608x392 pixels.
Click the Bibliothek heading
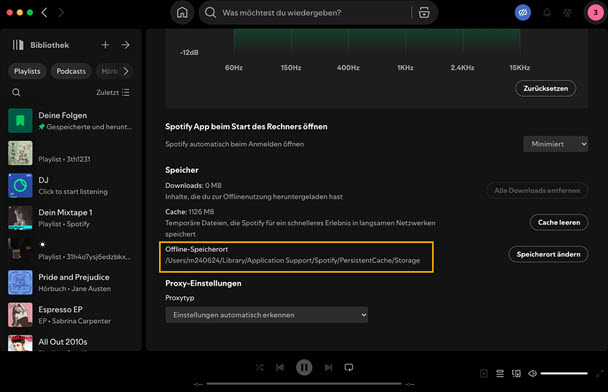click(50, 45)
